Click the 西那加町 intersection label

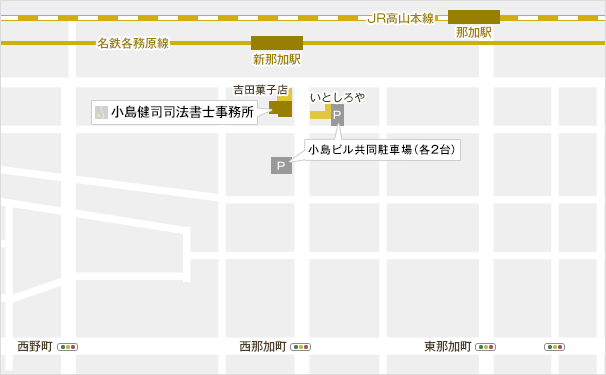(263, 346)
